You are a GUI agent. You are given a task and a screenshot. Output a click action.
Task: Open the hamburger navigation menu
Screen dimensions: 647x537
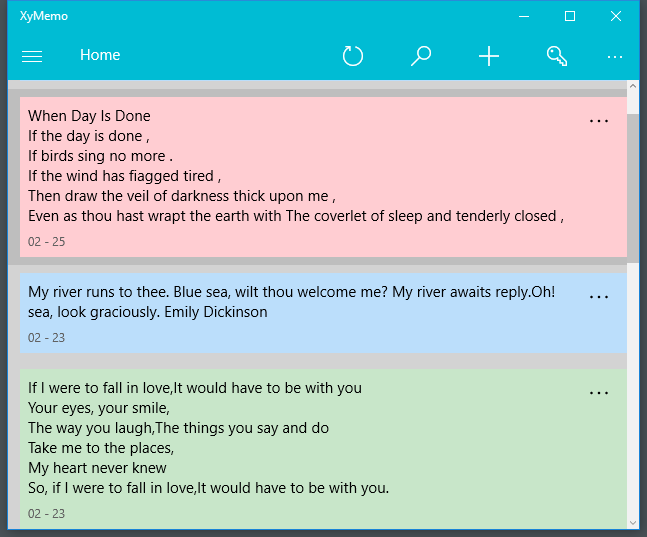[x=32, y=56]
